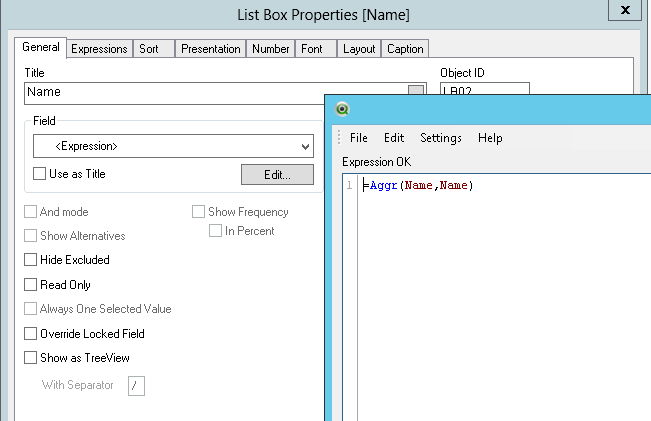Click the Expression OK status text
Viewport: 651px width, 421px height.
(x=377, y=162)
